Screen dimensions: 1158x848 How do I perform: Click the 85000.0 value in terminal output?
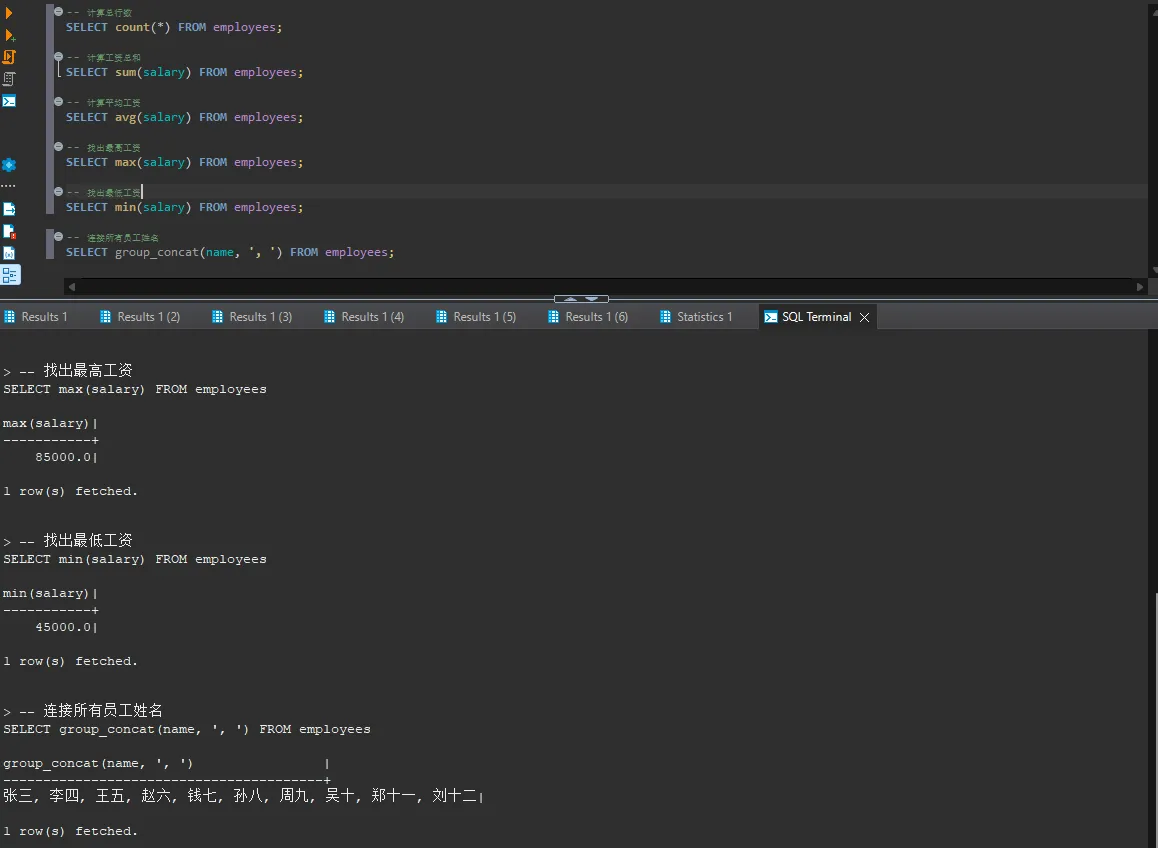[63, 457]
